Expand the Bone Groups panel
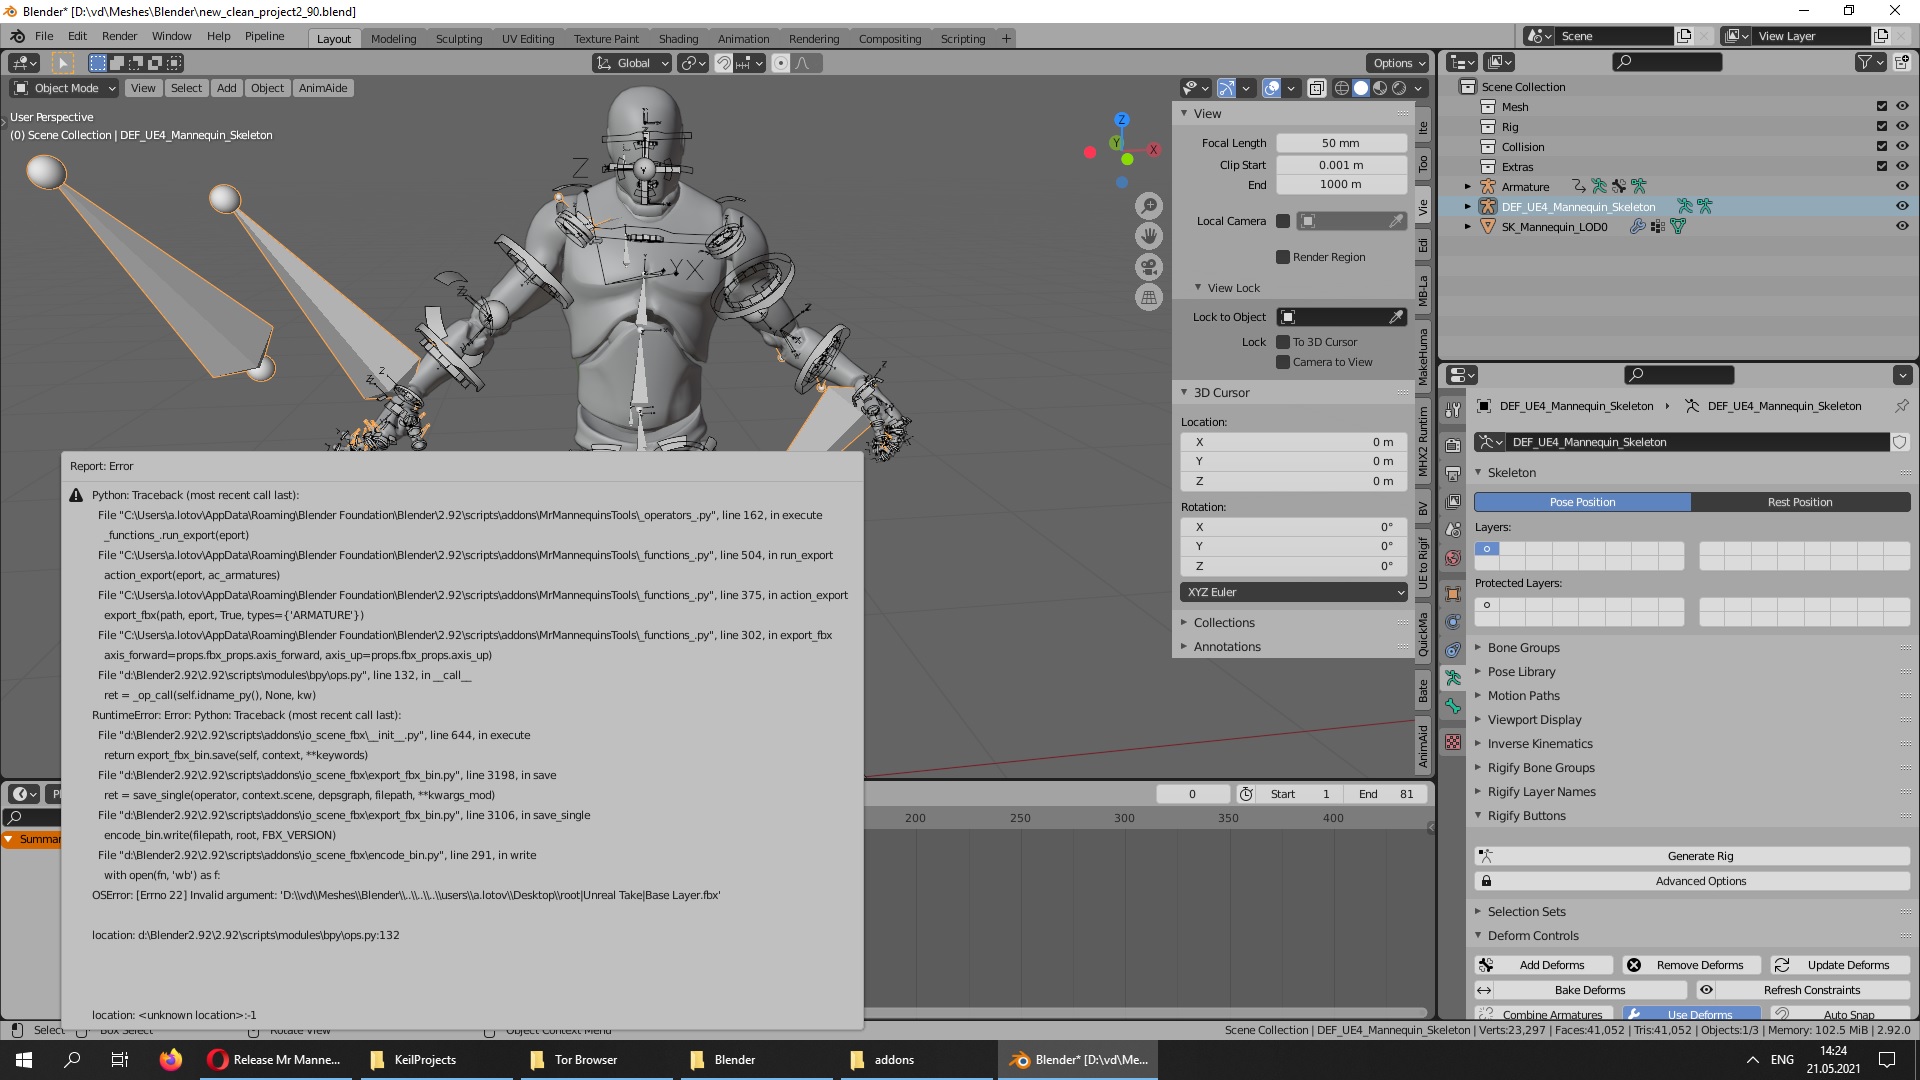This screenshot has height=1080, width=1920. 1523,648
